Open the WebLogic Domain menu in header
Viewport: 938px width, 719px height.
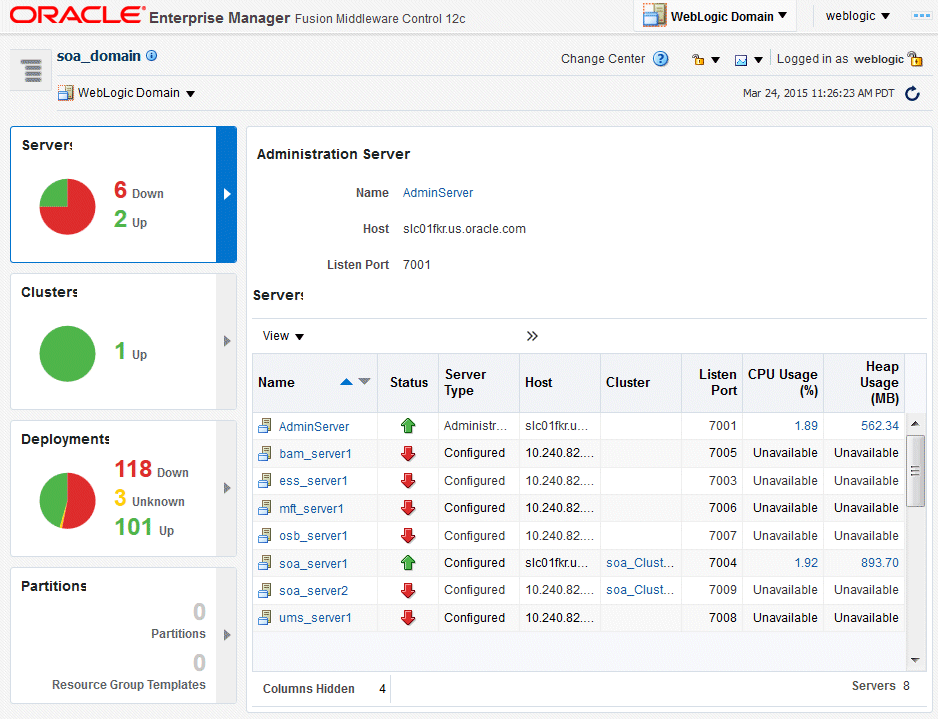[715, 16]
